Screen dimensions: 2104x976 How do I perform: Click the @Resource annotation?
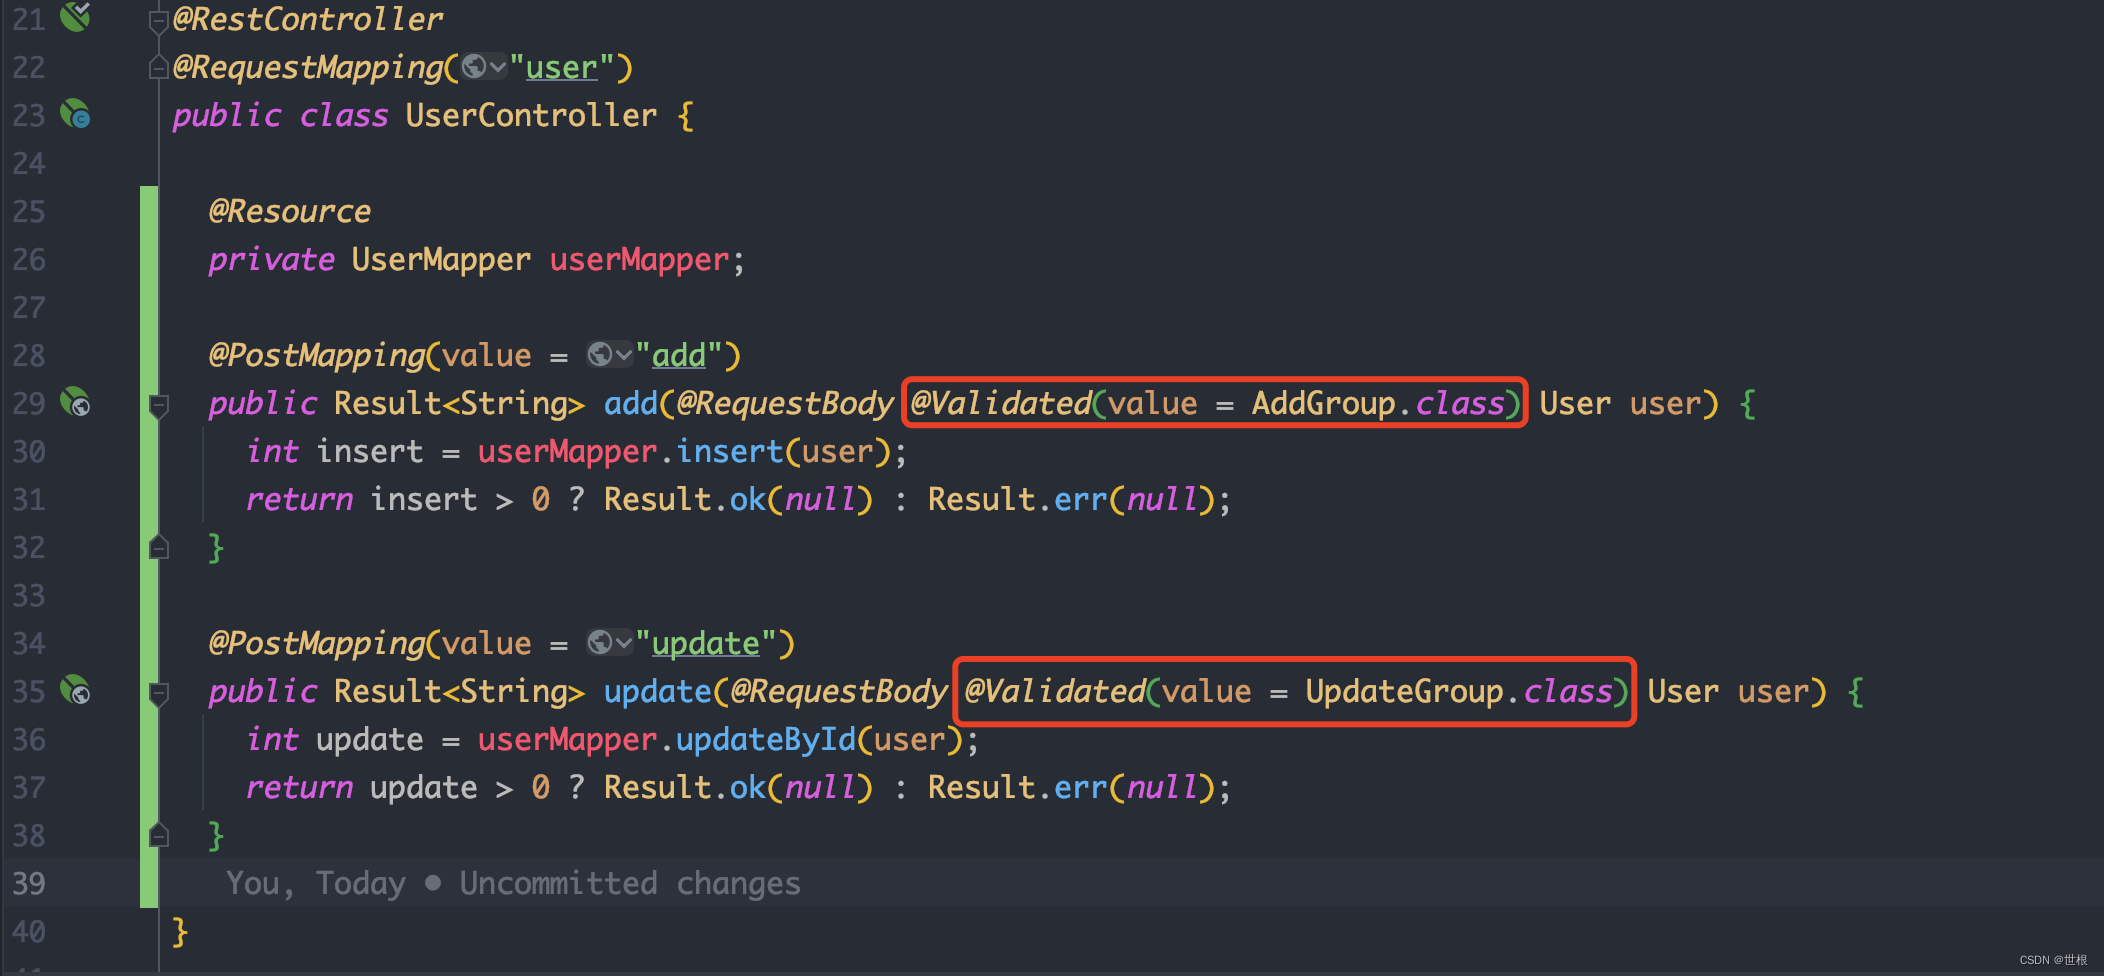pyautogui.click(x=290, y=212)
